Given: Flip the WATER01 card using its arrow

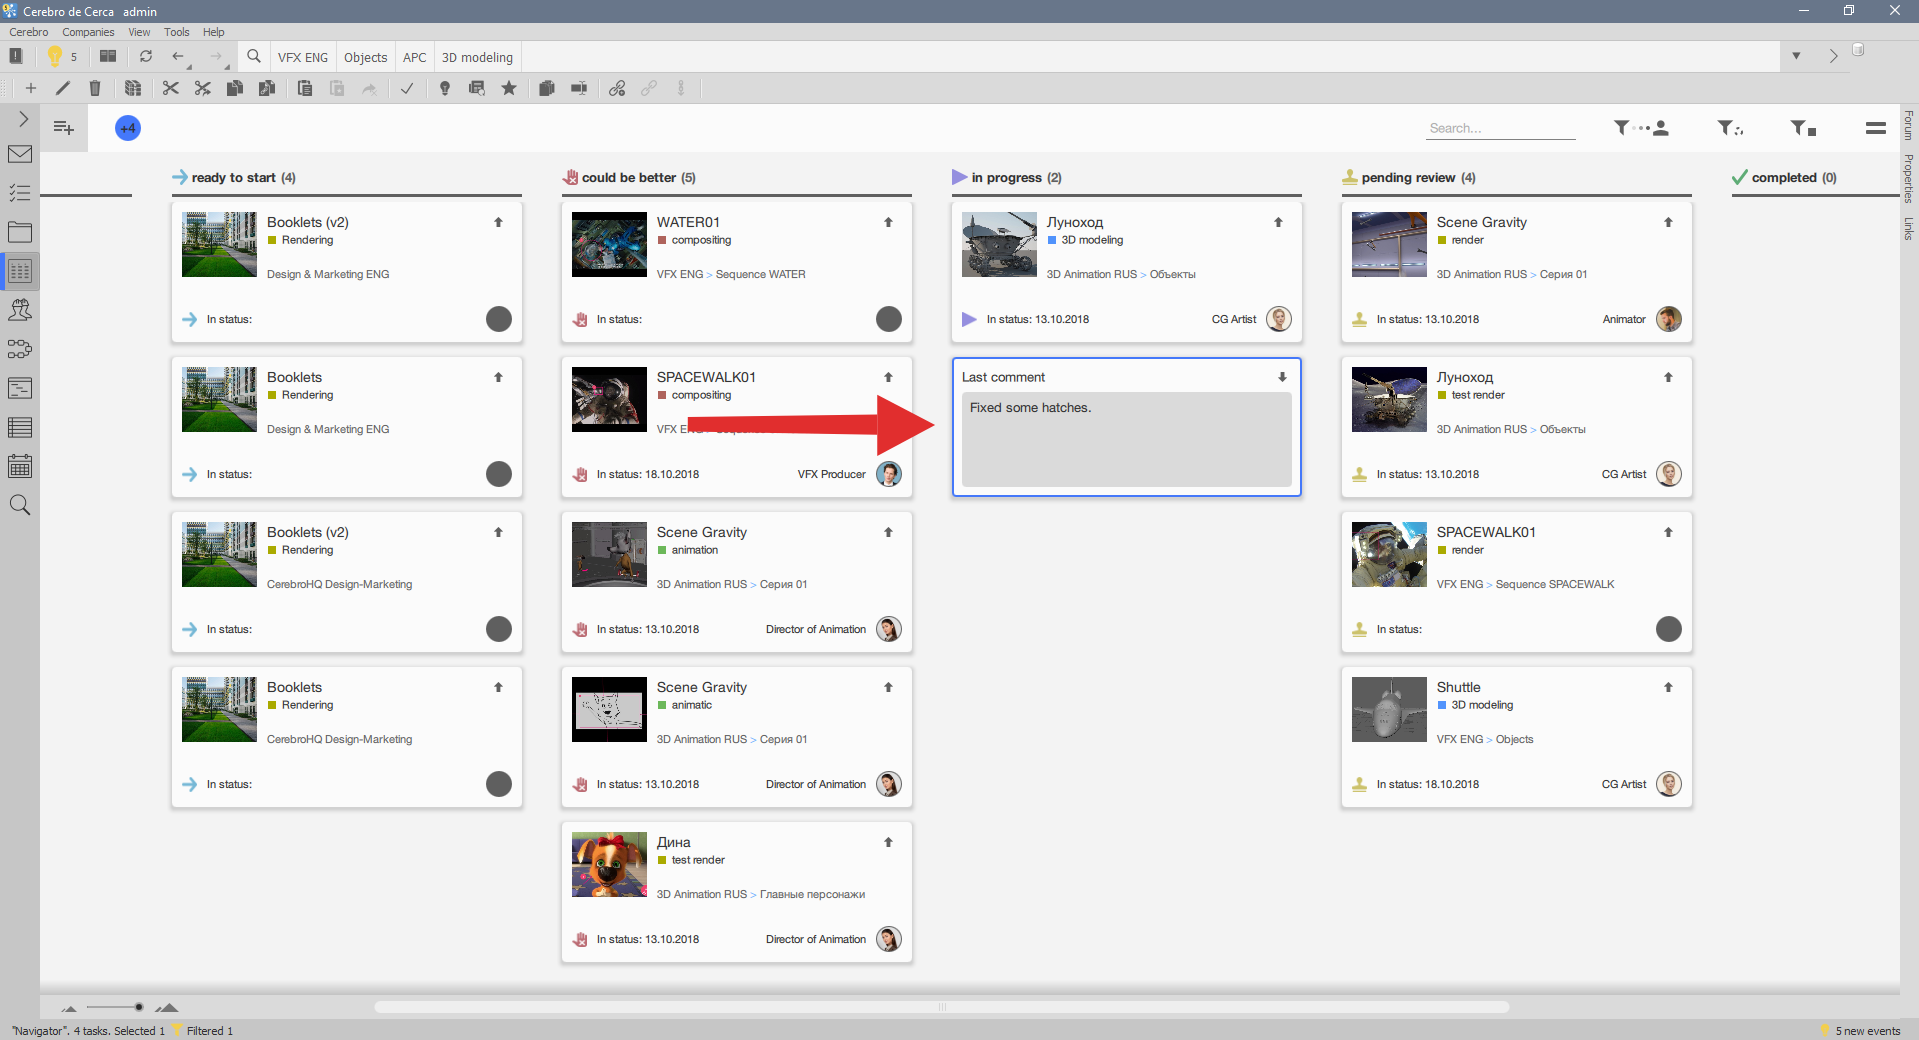Looking at the screenshot, I should click(888, 222).
